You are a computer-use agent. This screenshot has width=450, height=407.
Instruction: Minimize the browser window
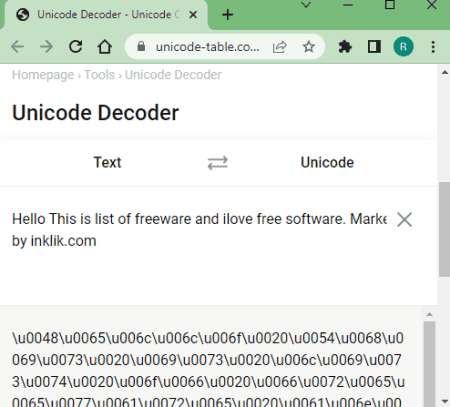pyautogui.click(x=348, y=5)
